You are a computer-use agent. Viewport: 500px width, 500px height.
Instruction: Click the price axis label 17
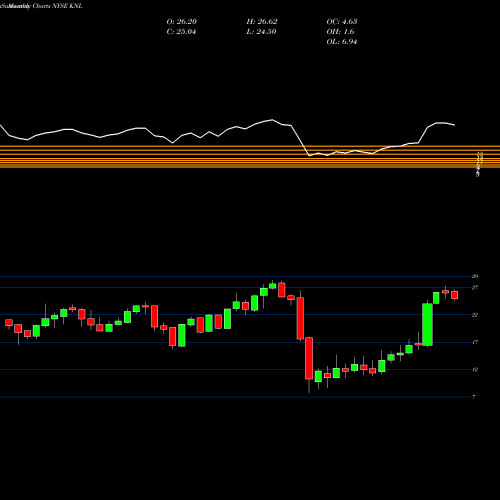click(x=475, y=342)
